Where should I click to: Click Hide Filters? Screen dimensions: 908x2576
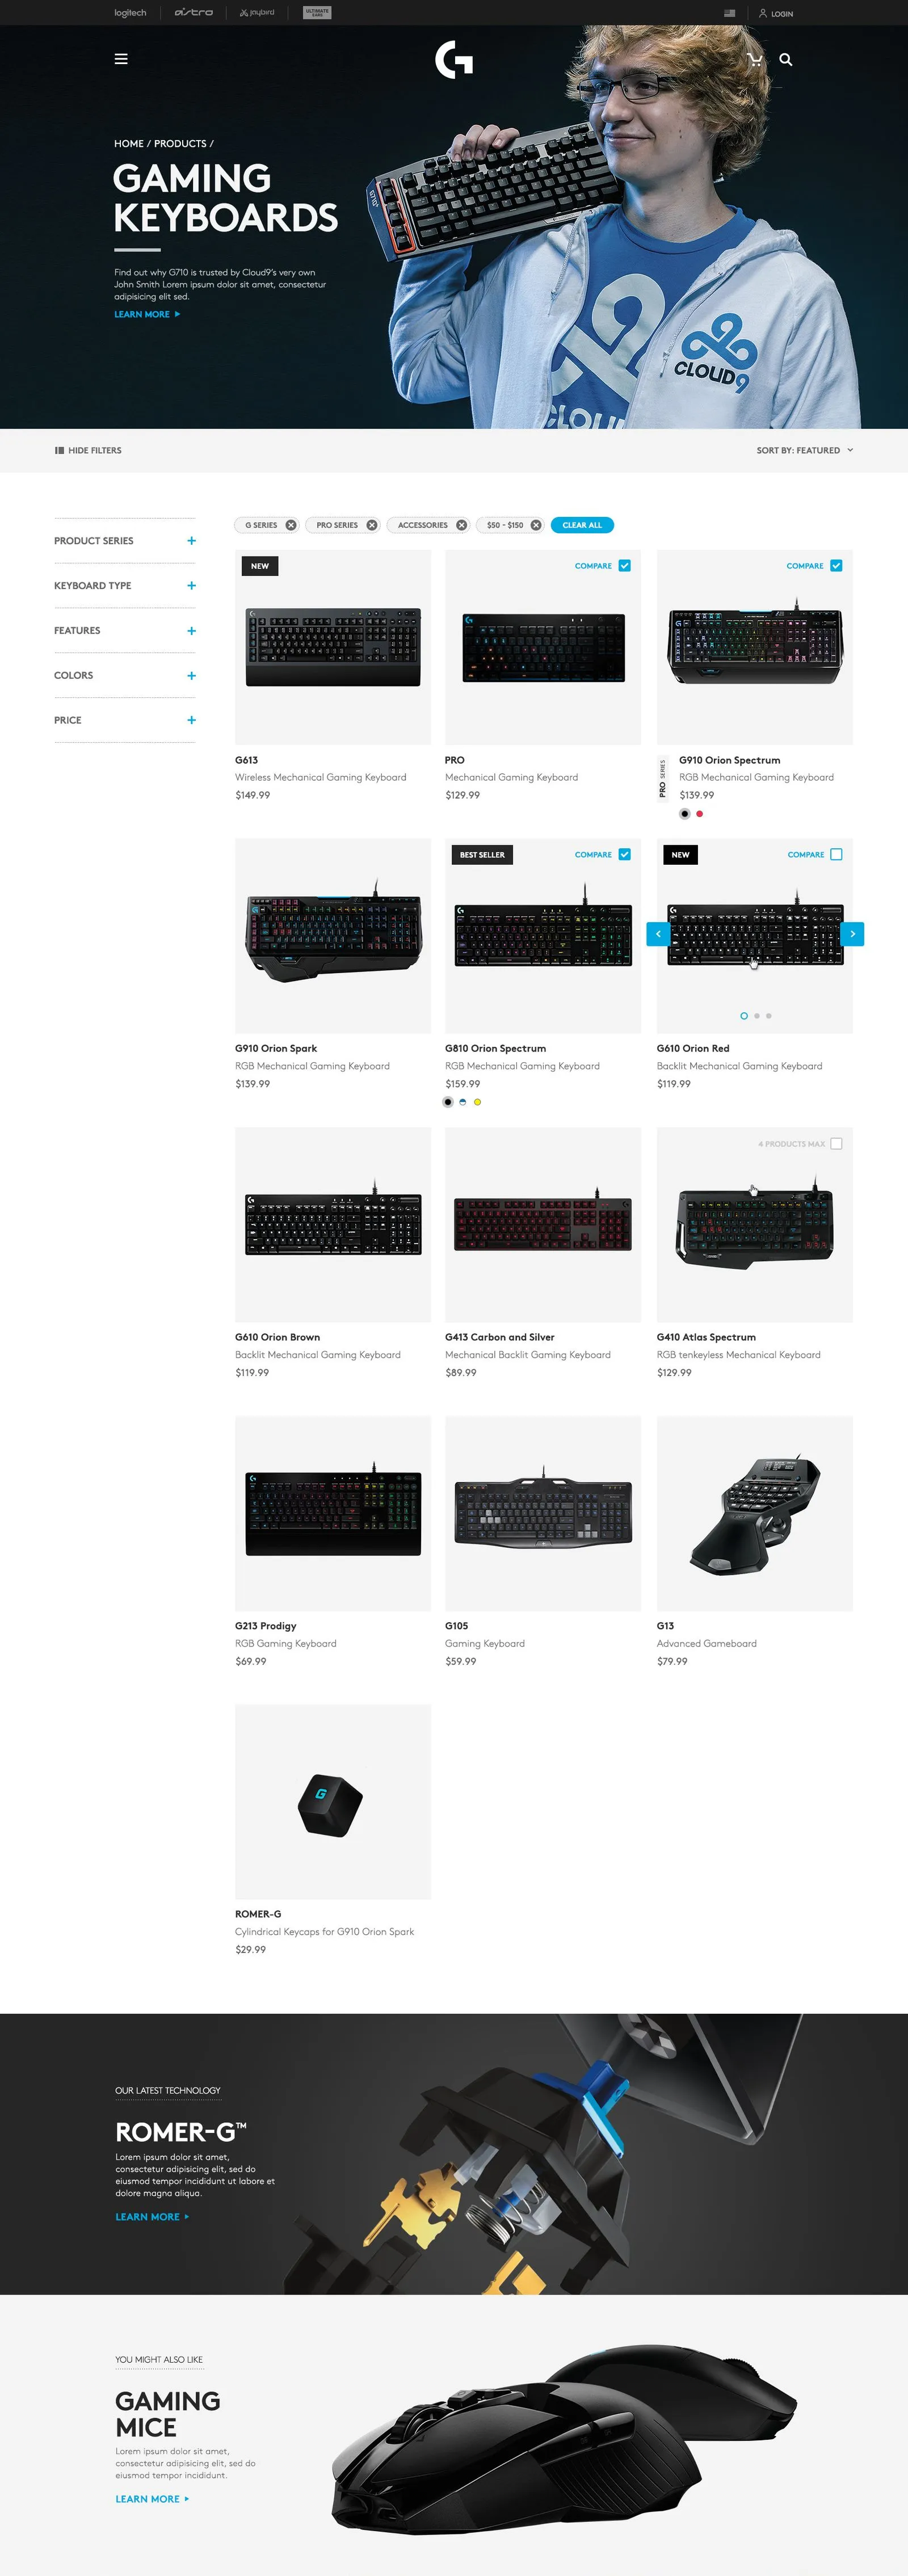[x=88, y=451]
